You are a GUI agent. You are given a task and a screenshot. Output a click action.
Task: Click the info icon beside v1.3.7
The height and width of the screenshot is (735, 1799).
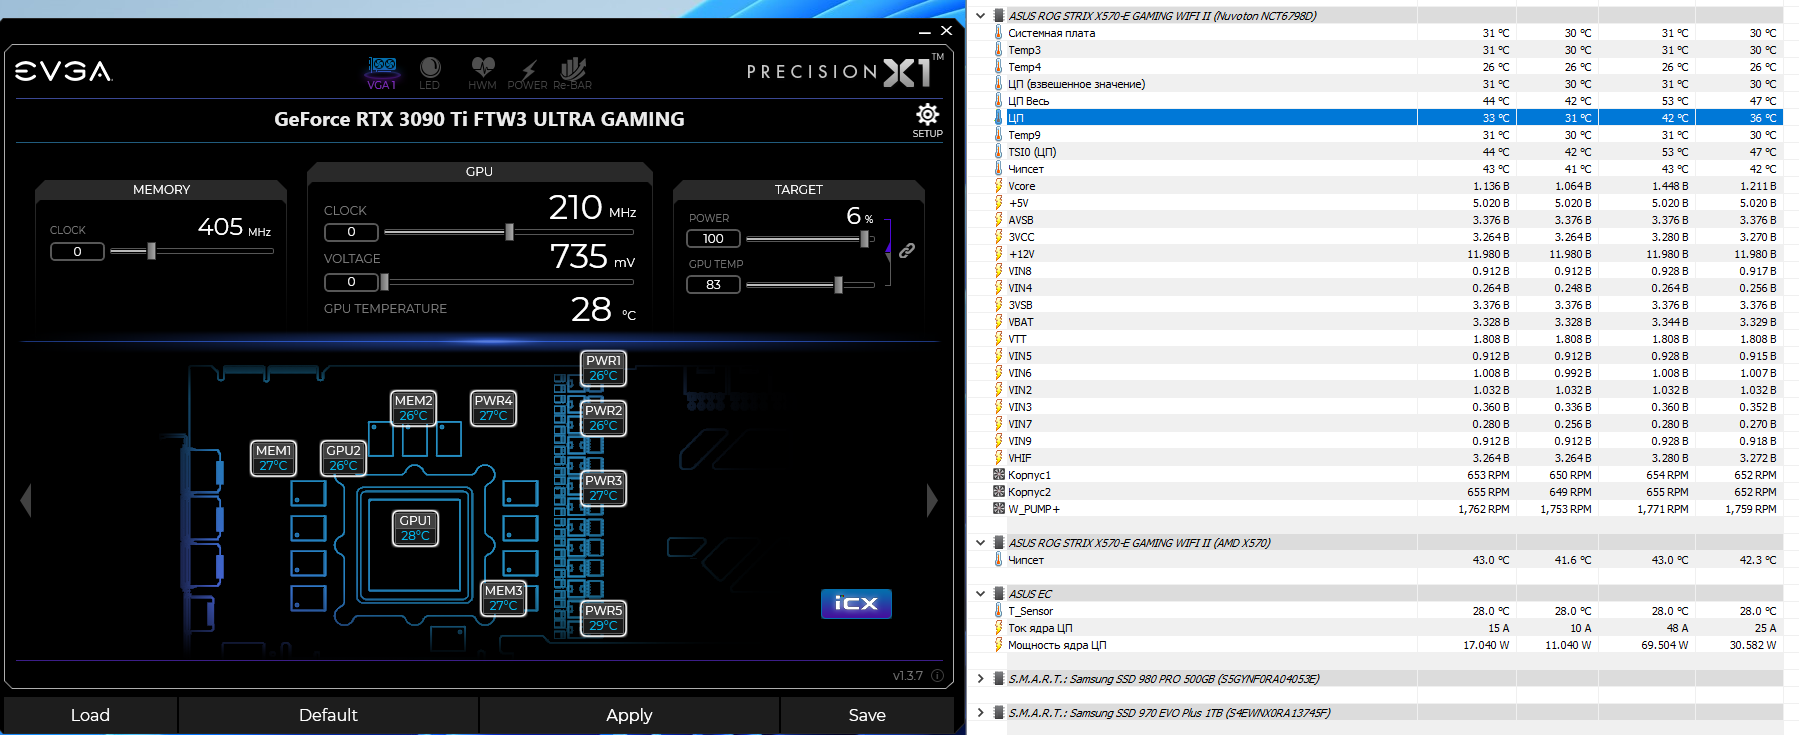(x=937, y=676)
